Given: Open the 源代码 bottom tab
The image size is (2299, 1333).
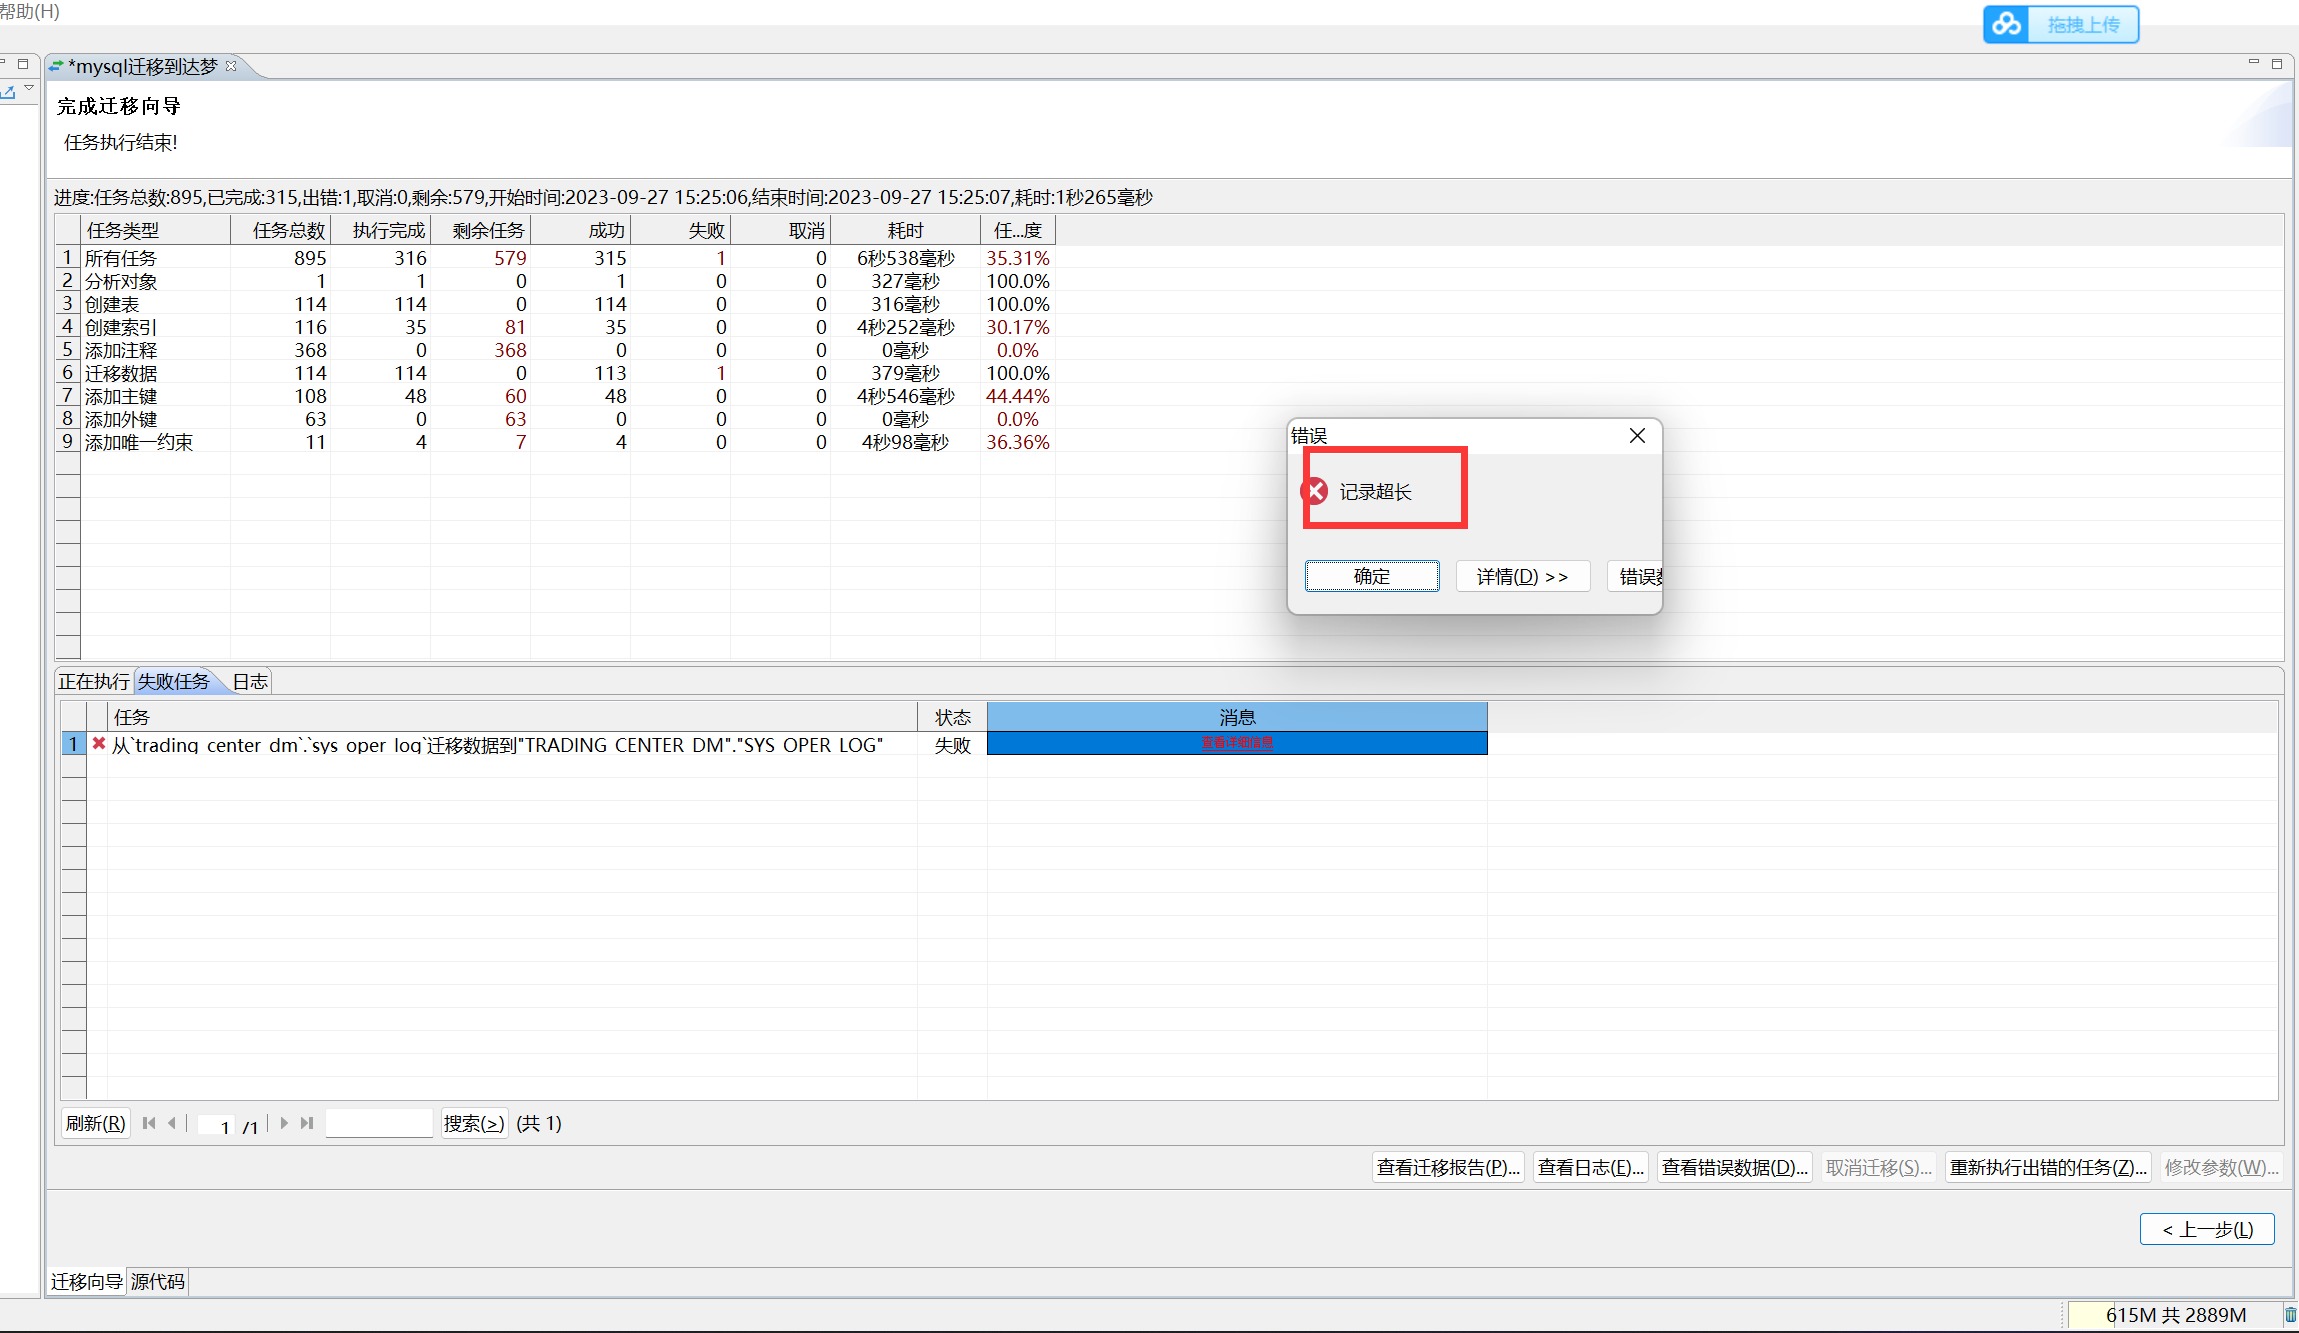Looking at the screenshot, I should (x=158, y=1282).
